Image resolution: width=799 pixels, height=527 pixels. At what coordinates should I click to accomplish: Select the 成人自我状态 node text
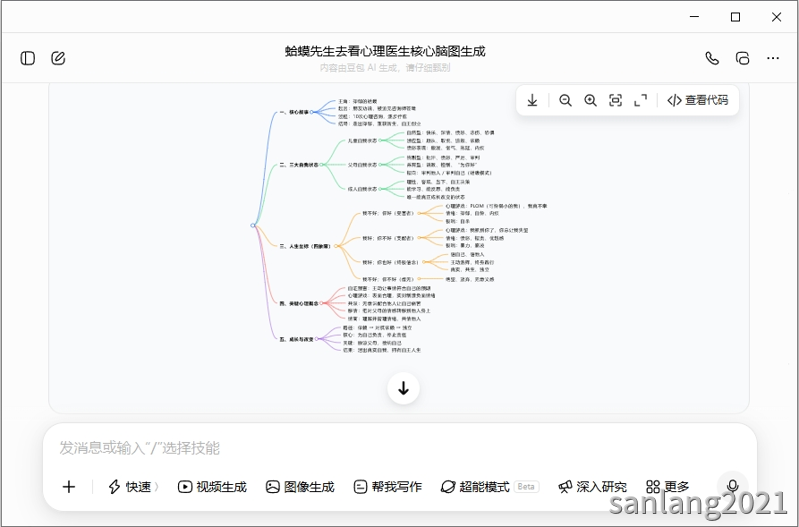362,189
